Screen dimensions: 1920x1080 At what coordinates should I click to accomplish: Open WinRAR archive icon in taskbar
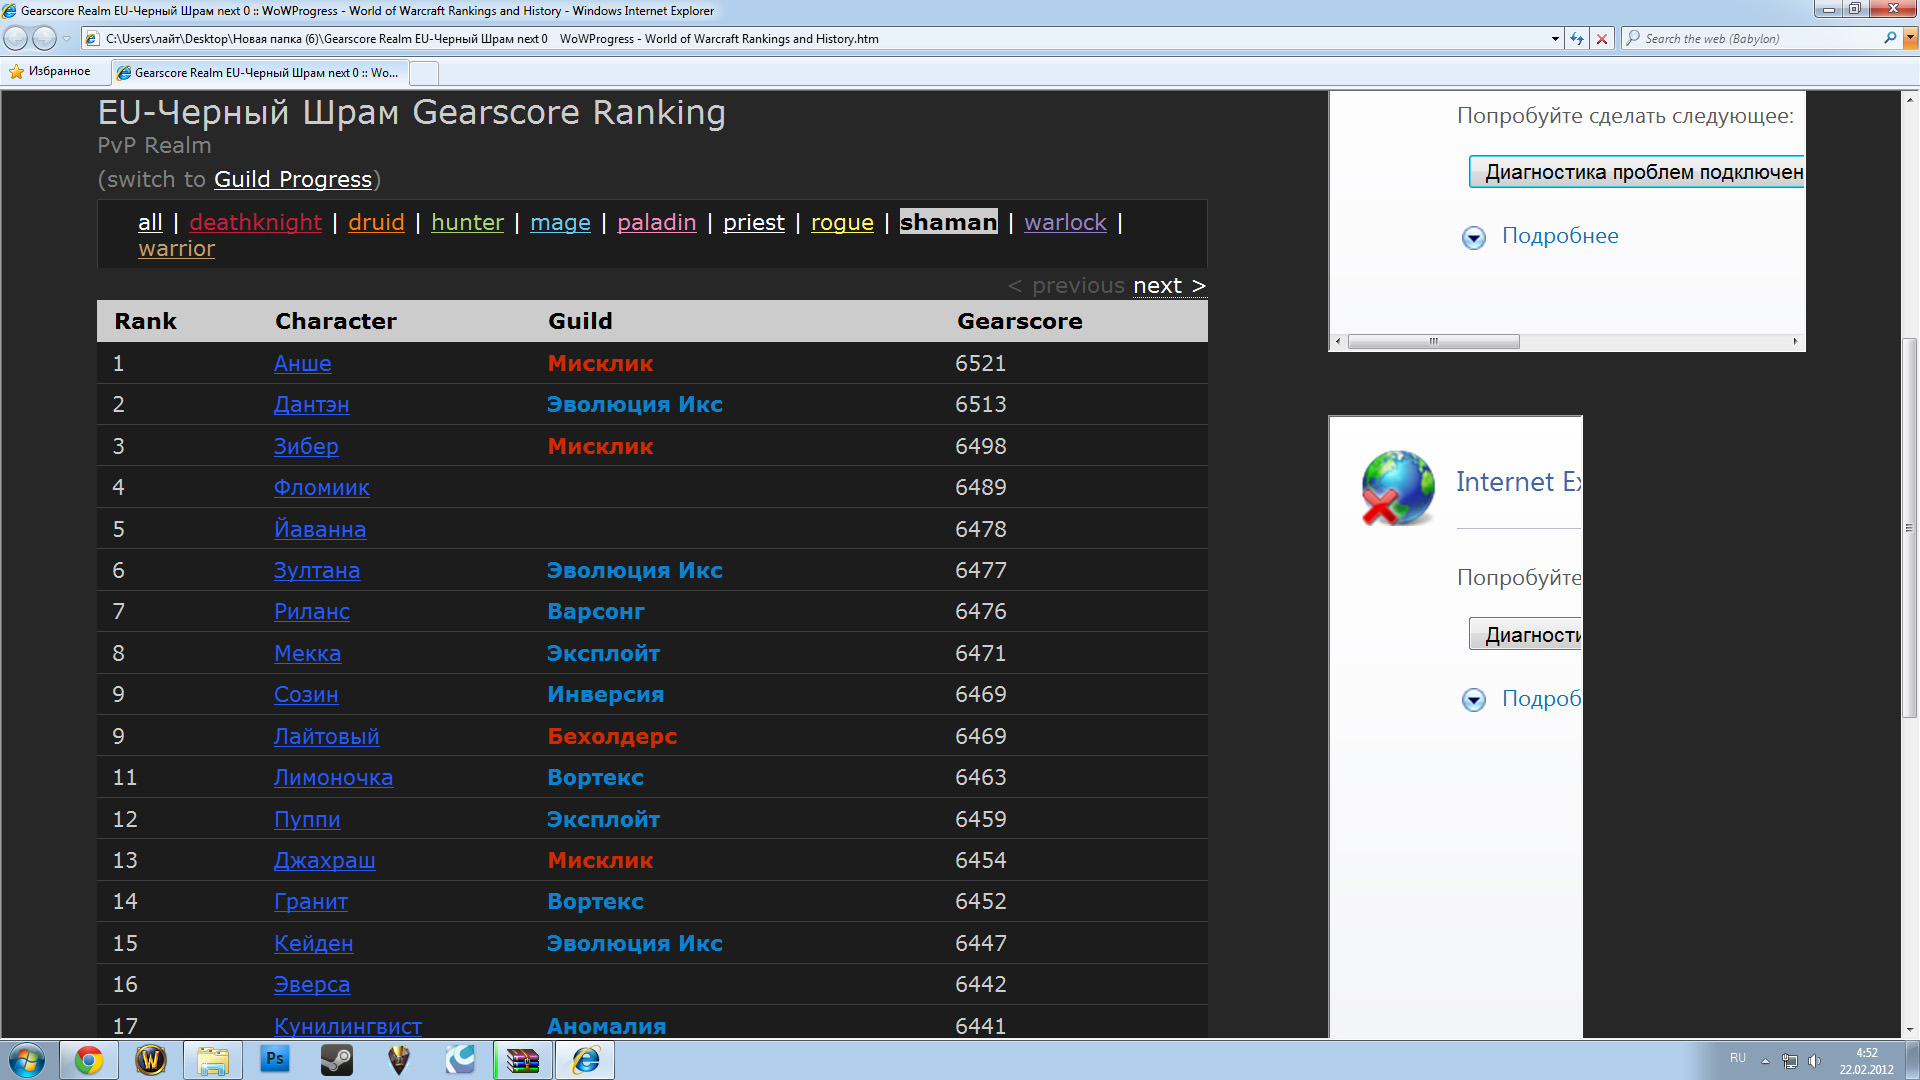(522, 1060)
